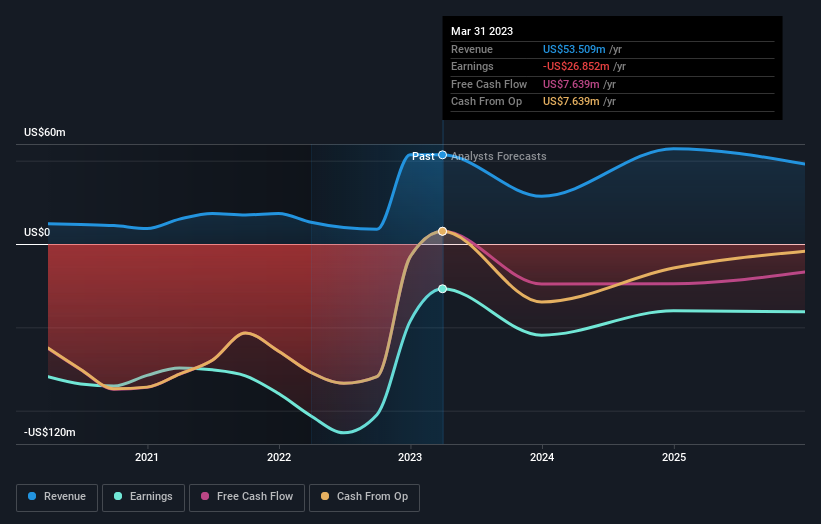This screenshot has height=524, width=821.
Task: Click the US$53.509m revenue value
Action: pyautogui.click(x=574, y=49)
